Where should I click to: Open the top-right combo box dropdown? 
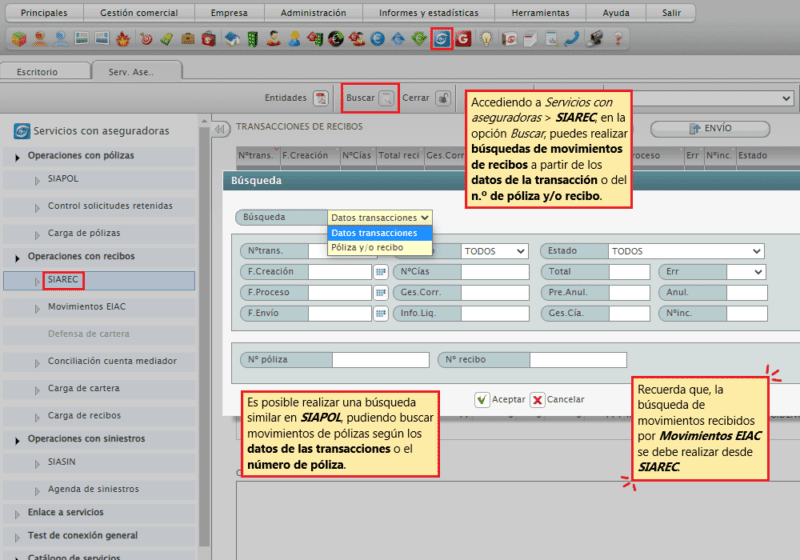[786, 98]
